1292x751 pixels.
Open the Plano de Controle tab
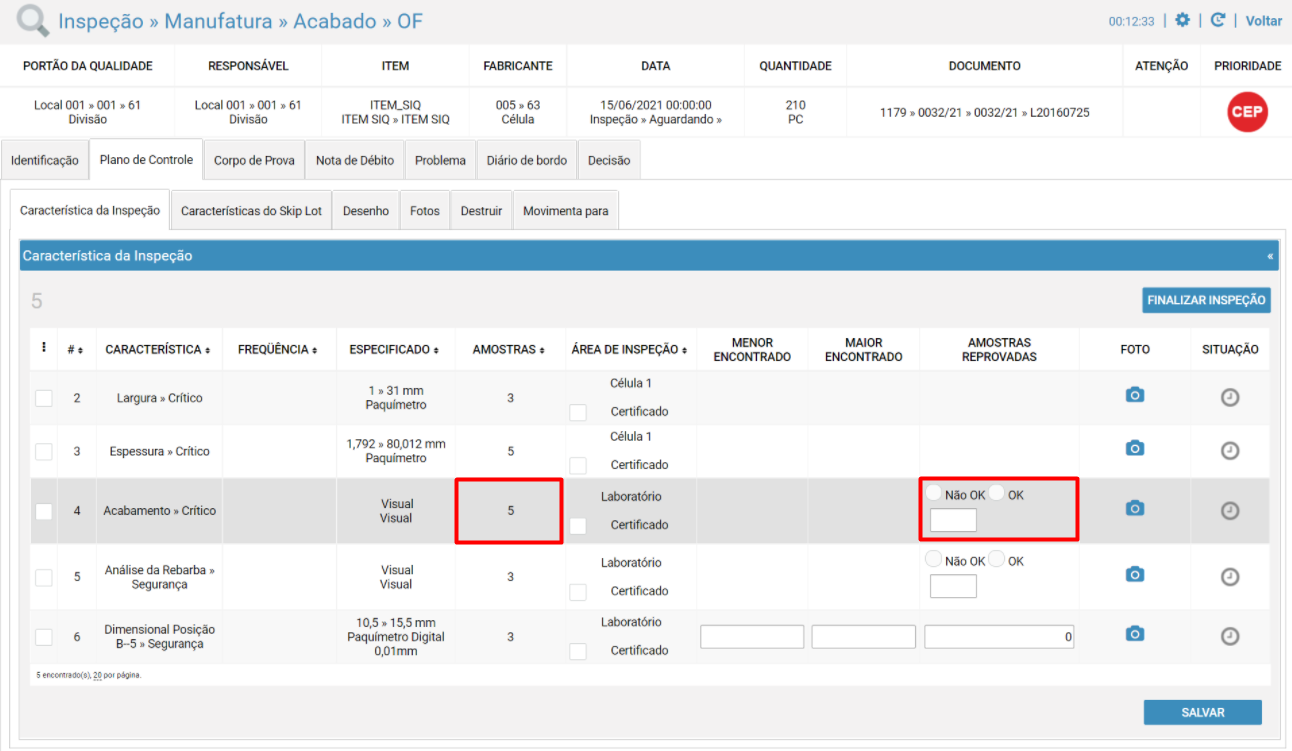[146, 160]
